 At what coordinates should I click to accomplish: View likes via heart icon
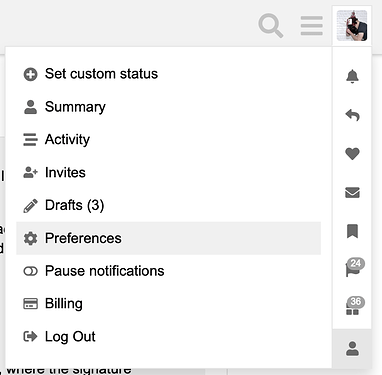(x=352, y=154)
